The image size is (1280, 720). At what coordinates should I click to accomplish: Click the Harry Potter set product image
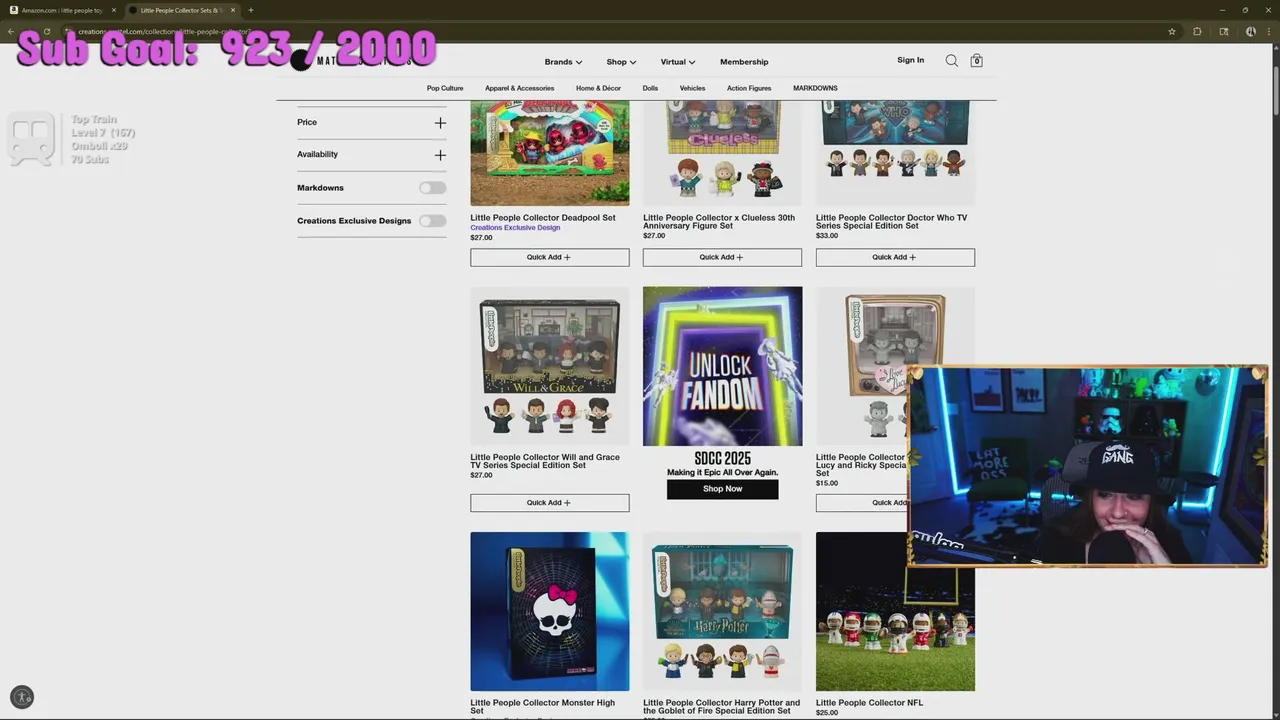(722, 611)
